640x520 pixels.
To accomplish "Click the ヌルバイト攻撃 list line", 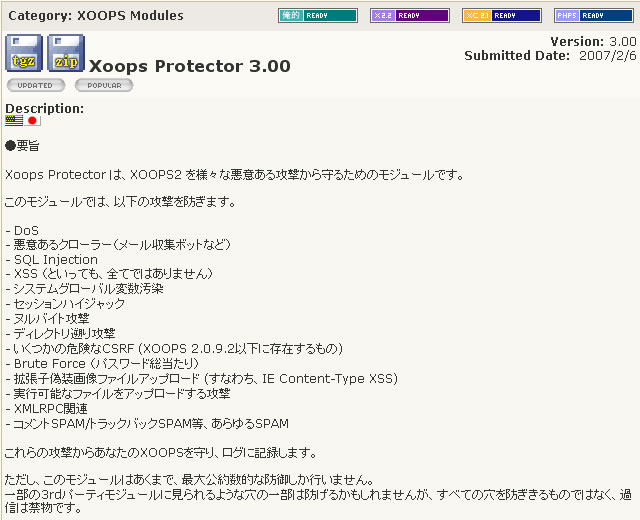I will (x=47, y=319).
